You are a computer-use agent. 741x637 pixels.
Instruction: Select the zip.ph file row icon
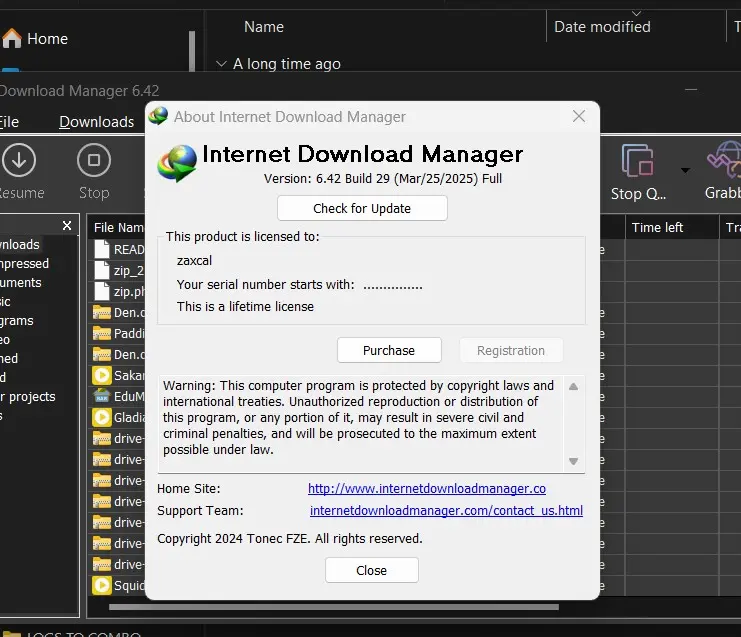click(x=102, y=291)
